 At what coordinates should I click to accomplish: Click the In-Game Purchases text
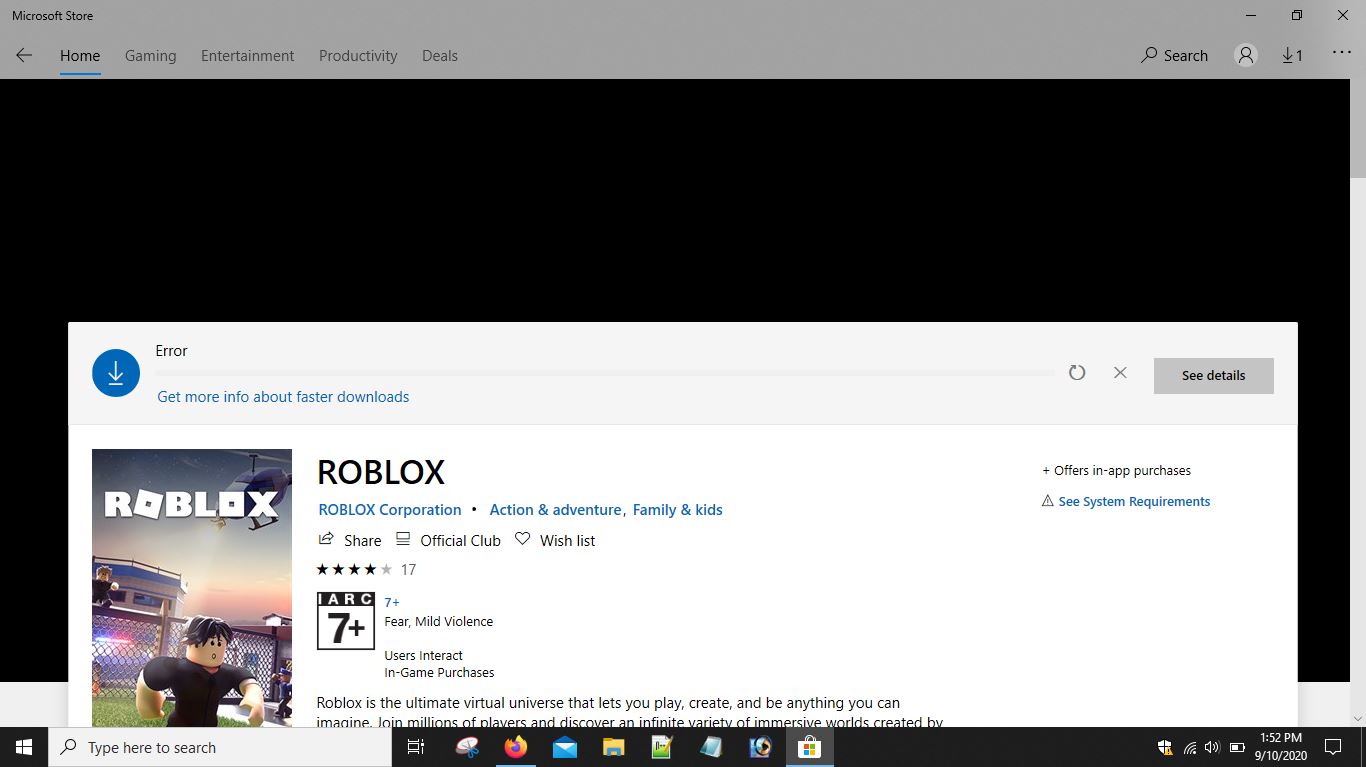click(439, 673)
